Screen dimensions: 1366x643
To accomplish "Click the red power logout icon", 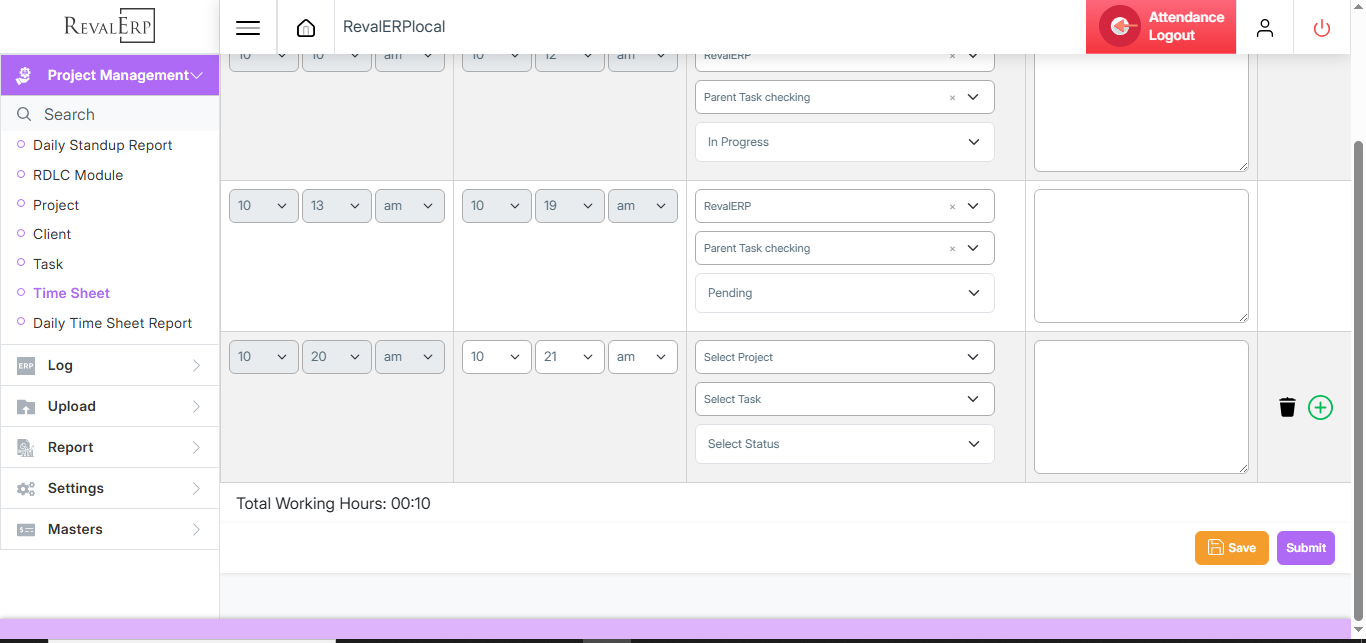I will [x=1321, y=28].
